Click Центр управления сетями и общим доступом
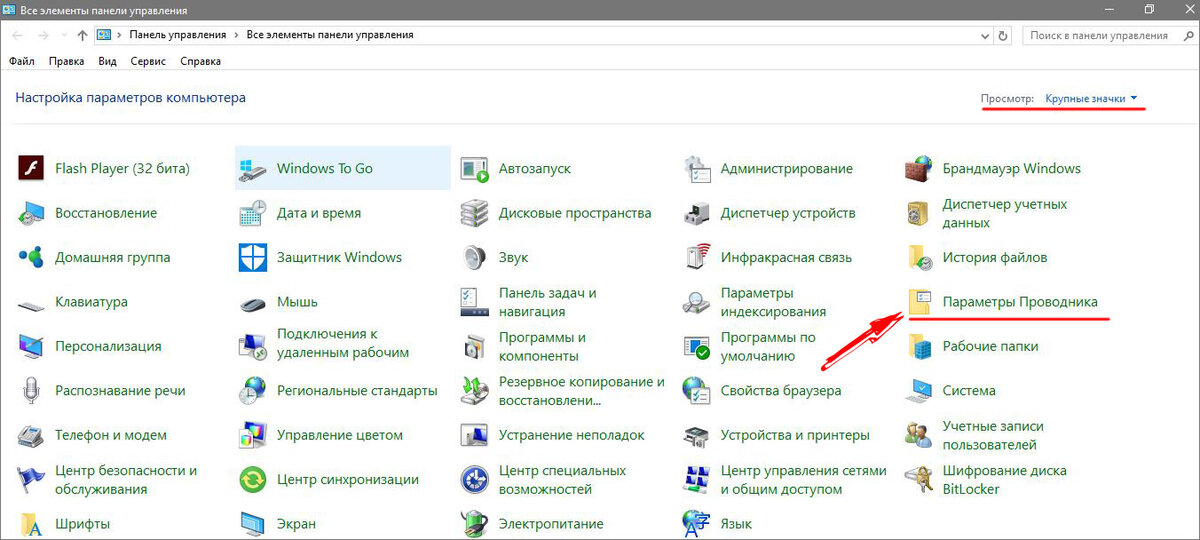Viewport: 1200px width, 540px height. (x=803, y=480)
